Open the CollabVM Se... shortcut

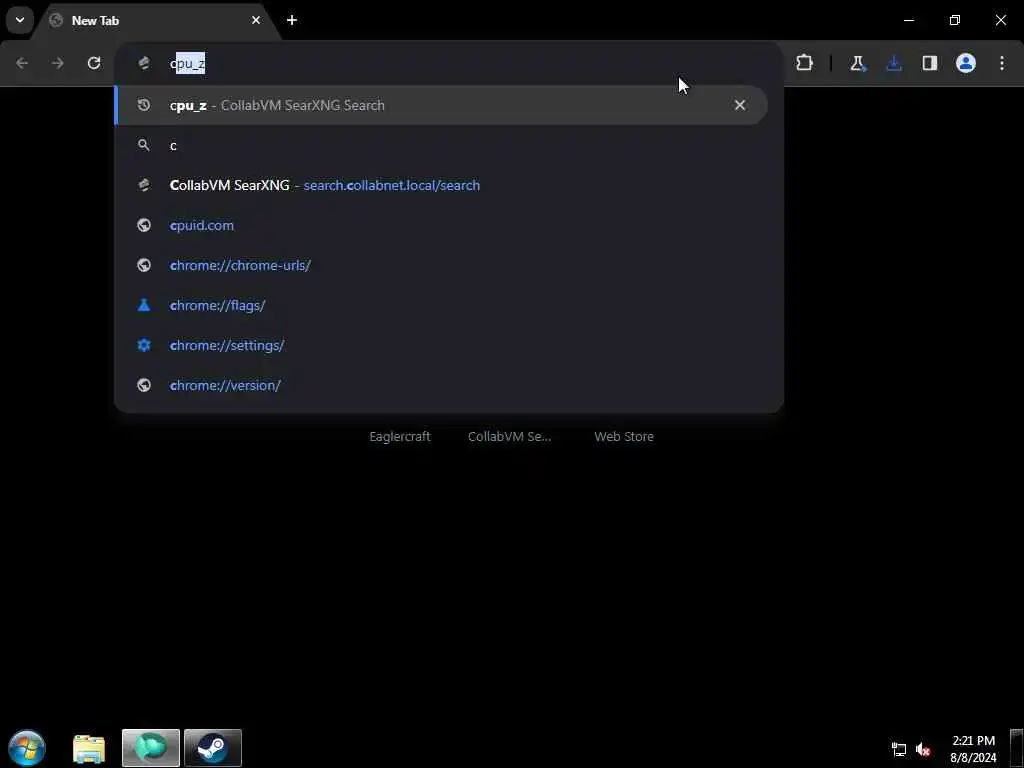point(509,436)
